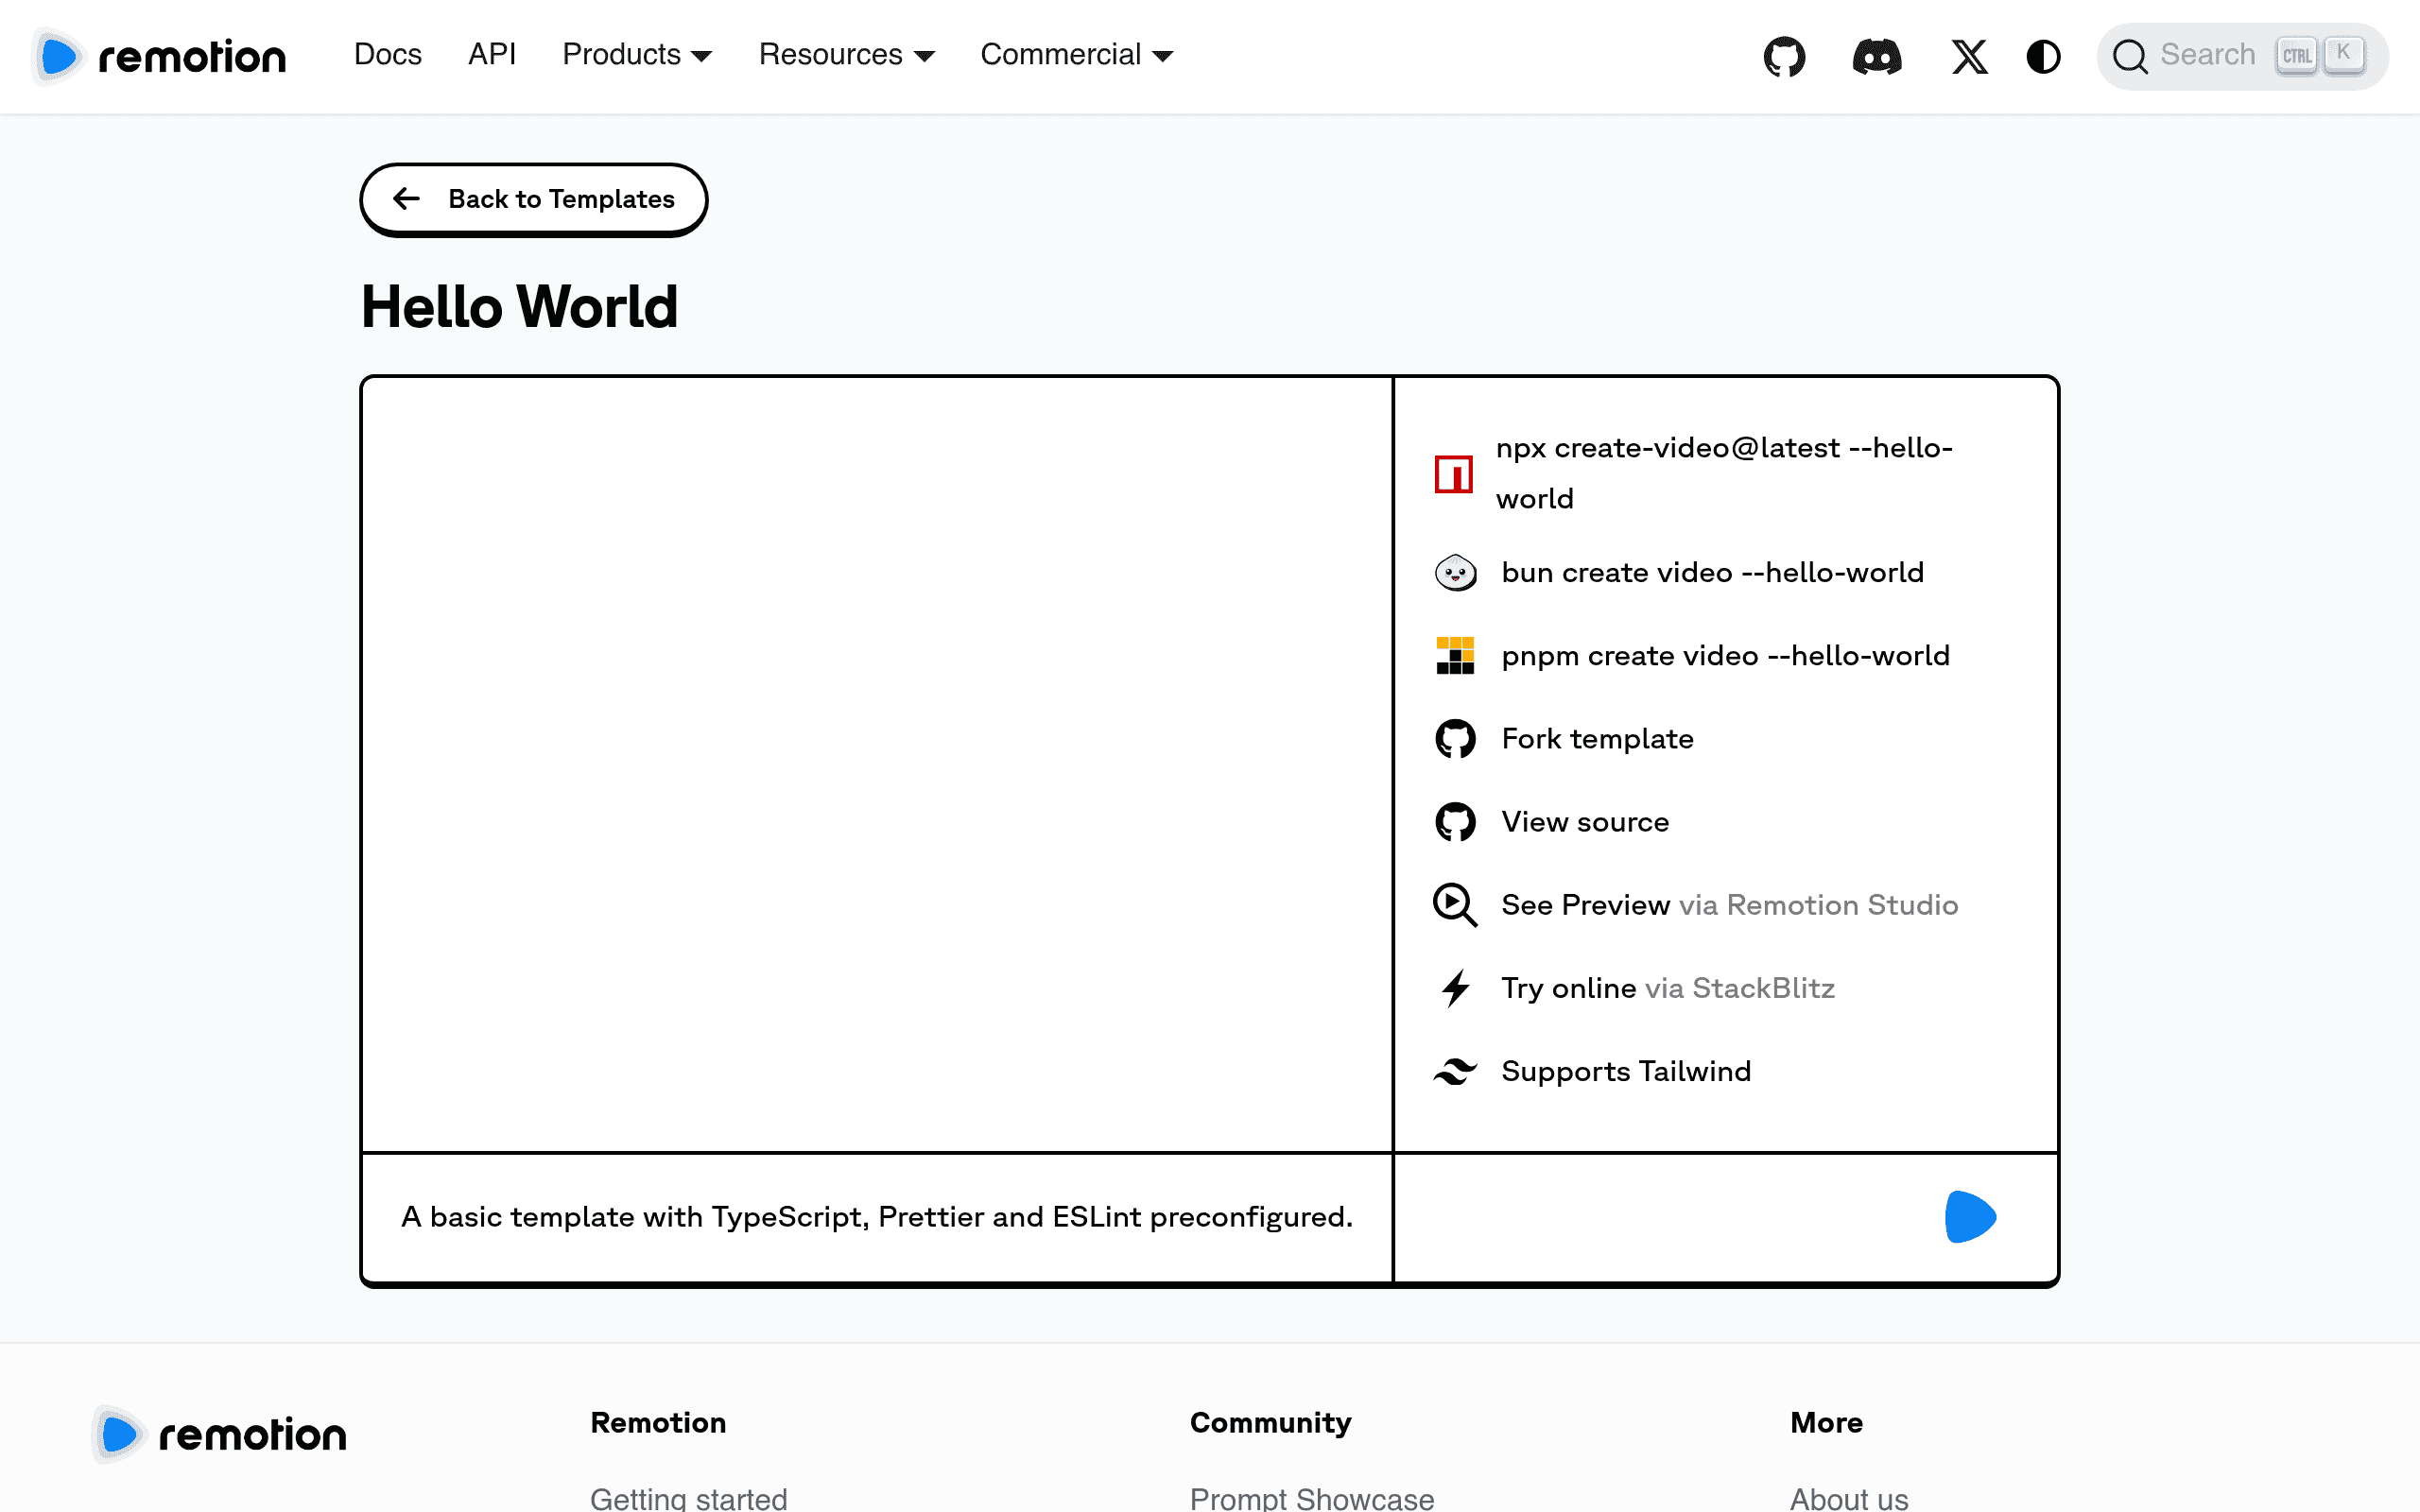Copy the pnpm create video --hello-world command
The height and width of the screenshot is (1512, 2420).
coord(1725,656)
